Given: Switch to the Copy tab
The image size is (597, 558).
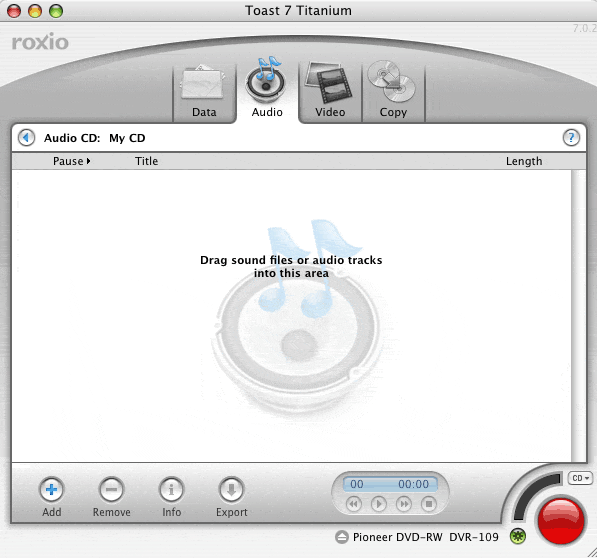Looking at the screenshot, I should click(393, 91).
